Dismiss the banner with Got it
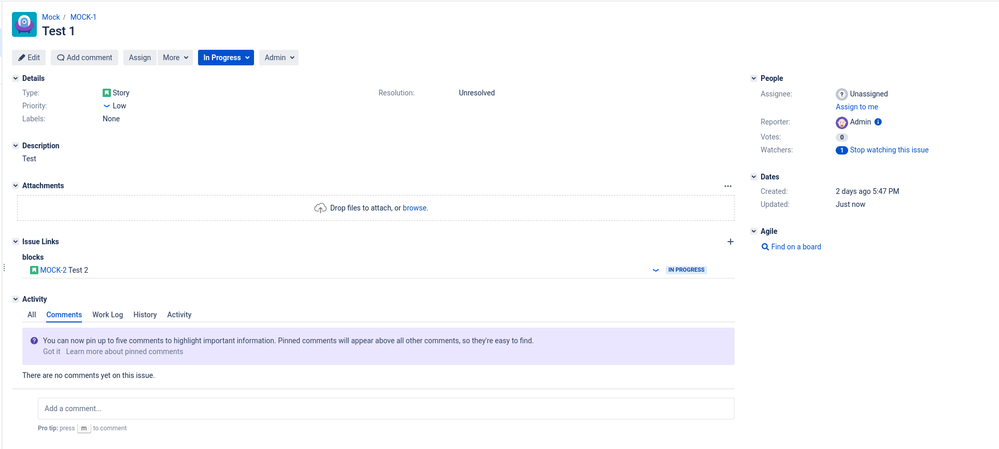This screenshot has height=449, width=999. pyautogui.click(x=52, y=352)
